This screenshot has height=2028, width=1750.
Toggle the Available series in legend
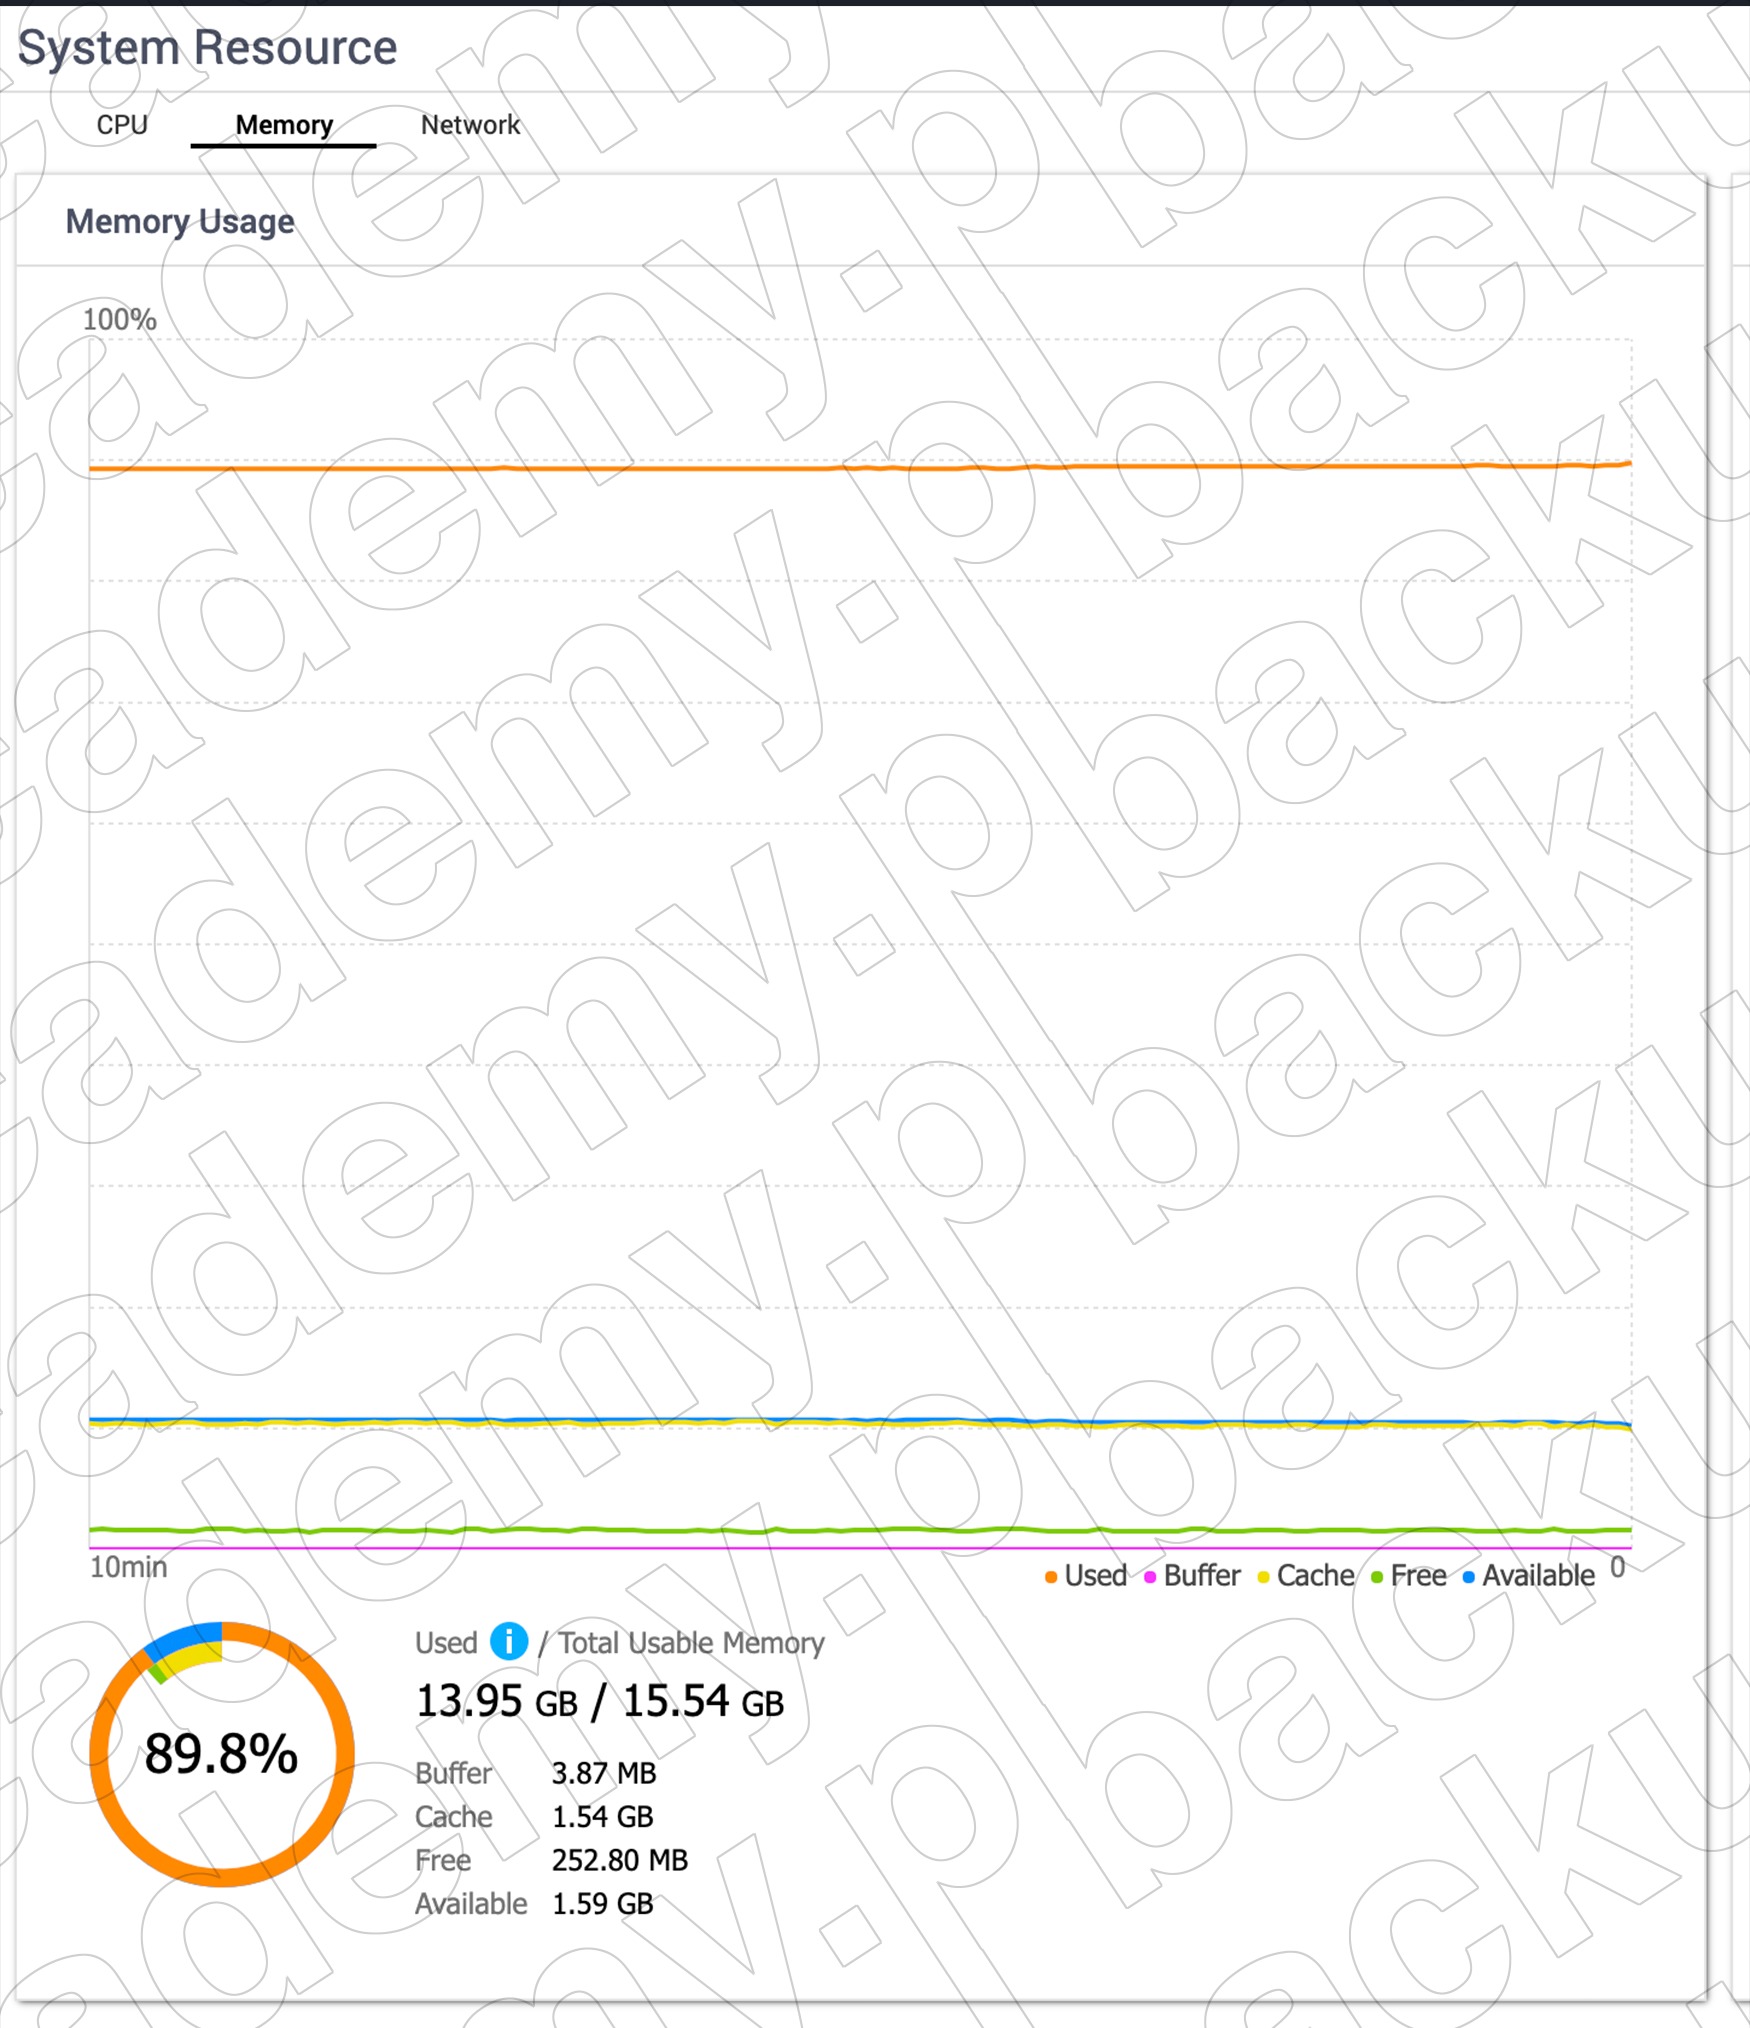point(1529,1576)
